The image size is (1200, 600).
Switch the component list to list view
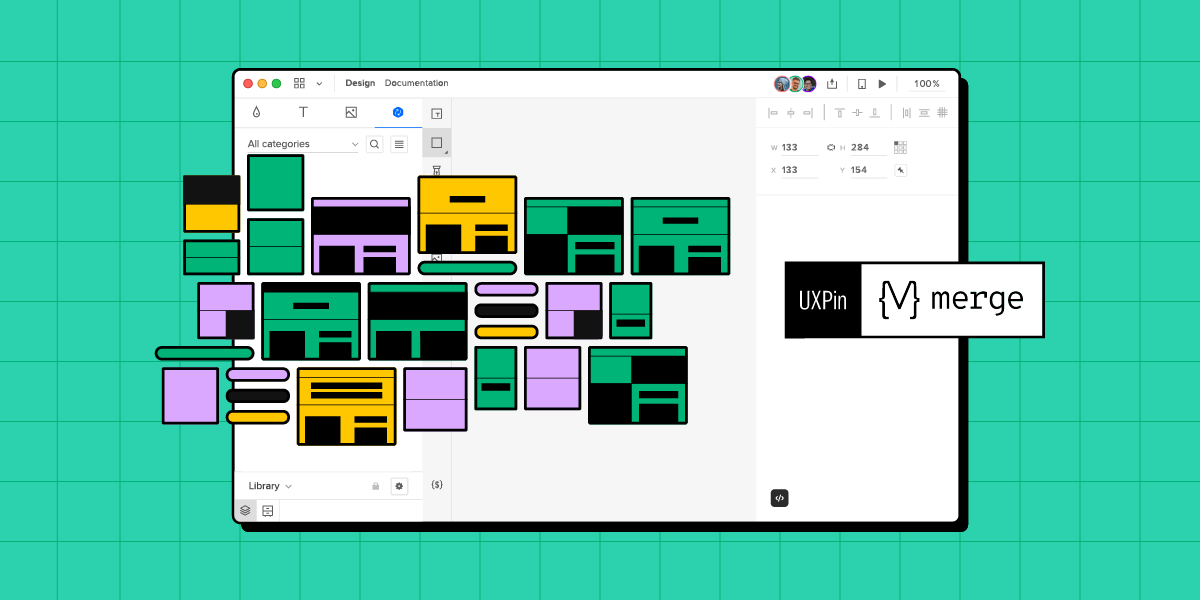point(399,143)
